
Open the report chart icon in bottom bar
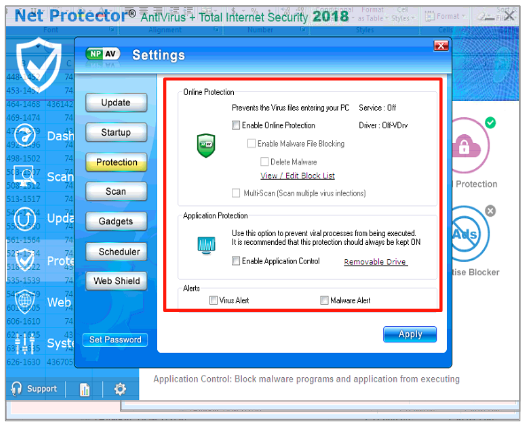pos(84,389)
